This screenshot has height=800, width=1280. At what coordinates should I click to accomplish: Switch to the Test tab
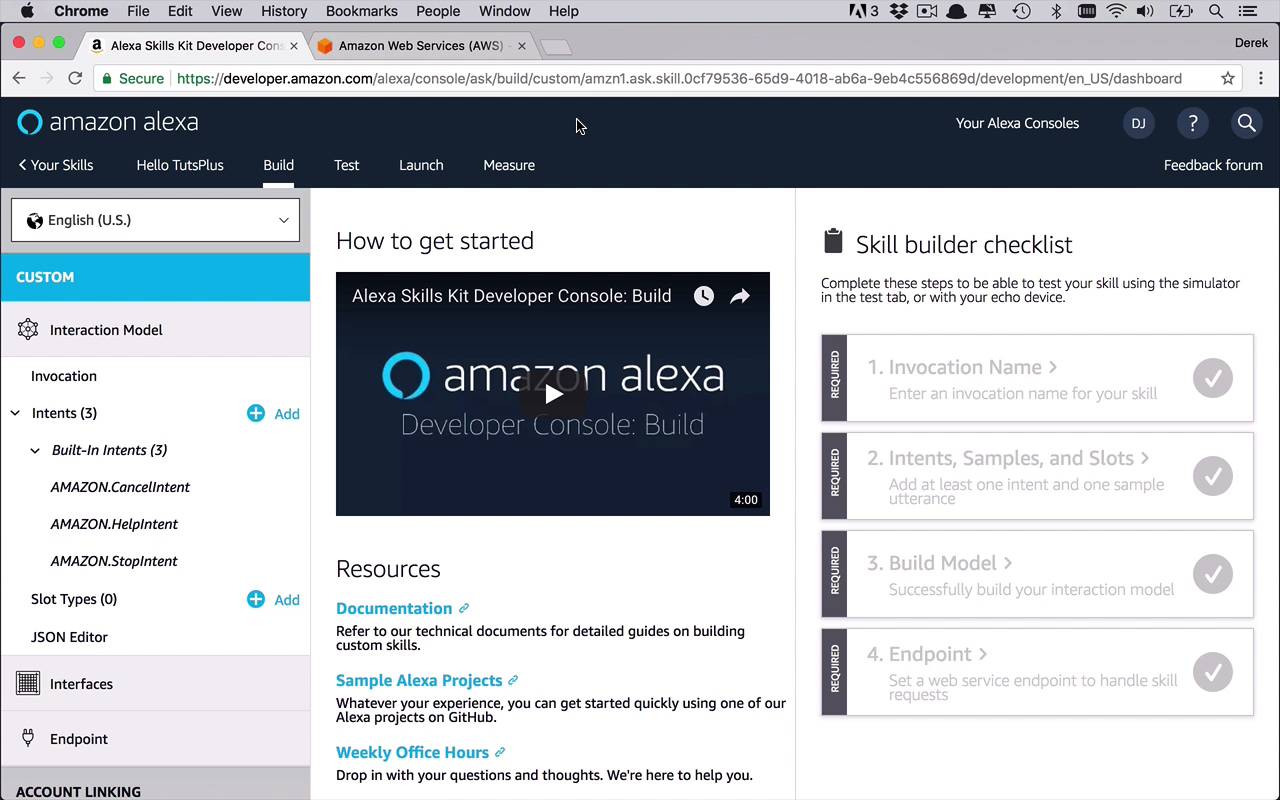click(347, 165)
